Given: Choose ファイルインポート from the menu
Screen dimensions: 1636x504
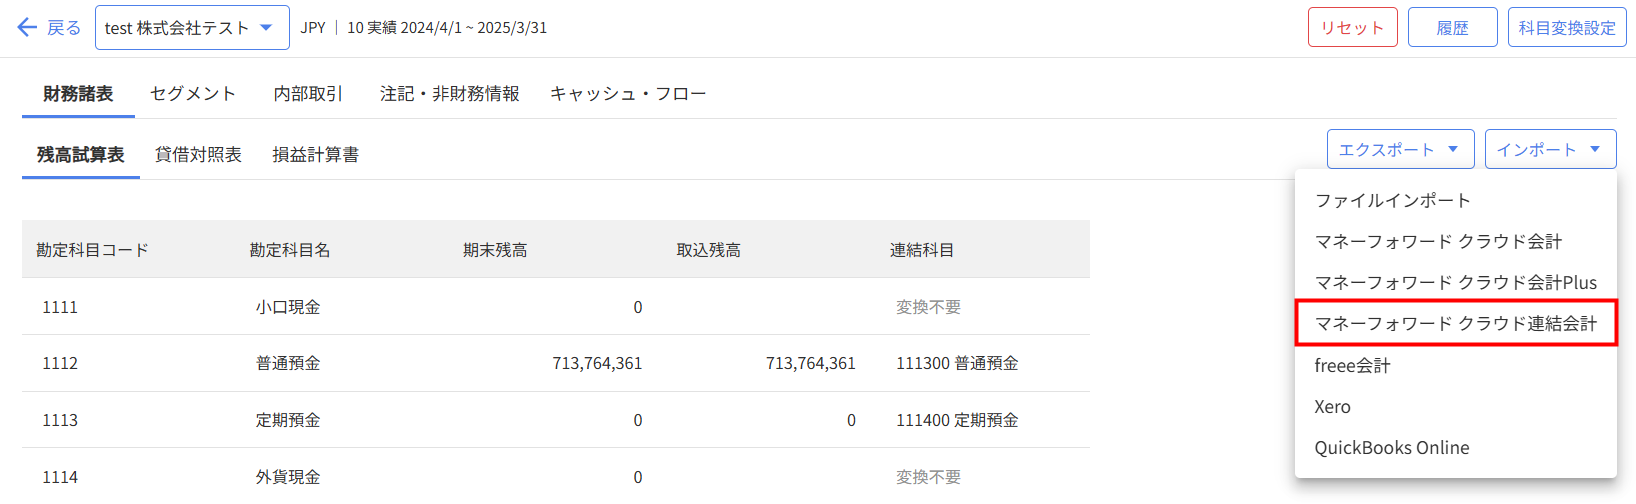Looking at the screenshot, I should [x=1392, y=201].
